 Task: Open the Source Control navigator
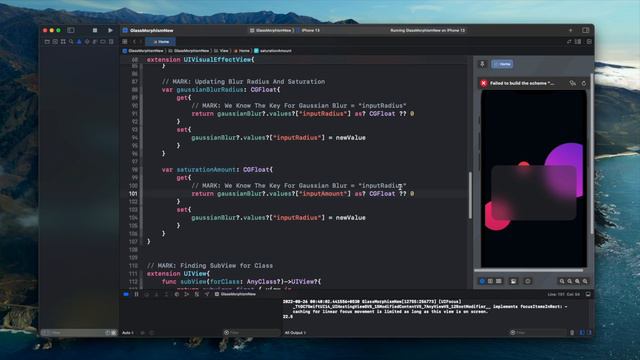(55, 42)
